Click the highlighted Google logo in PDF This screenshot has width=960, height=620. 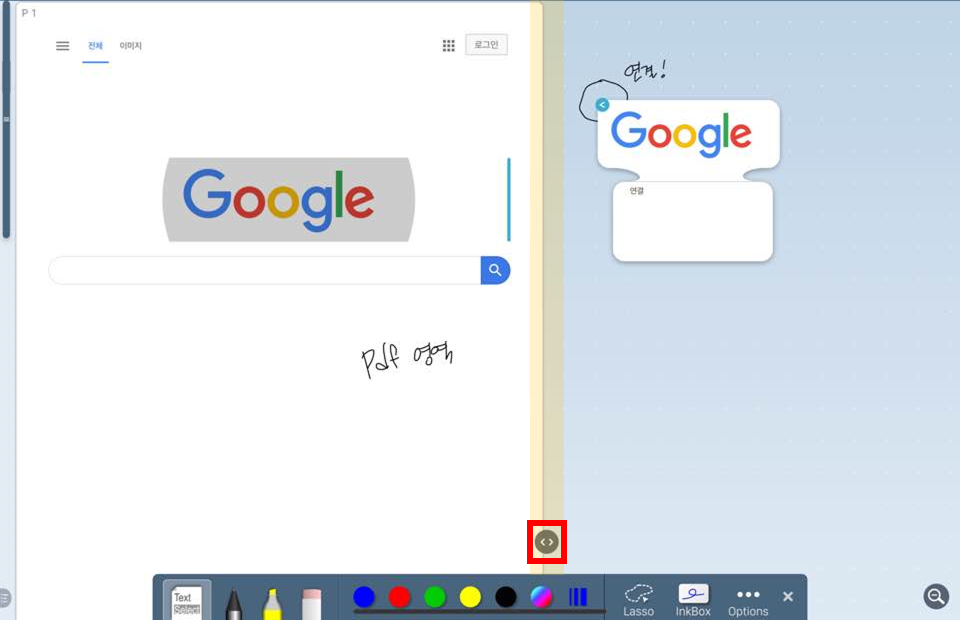288,200
